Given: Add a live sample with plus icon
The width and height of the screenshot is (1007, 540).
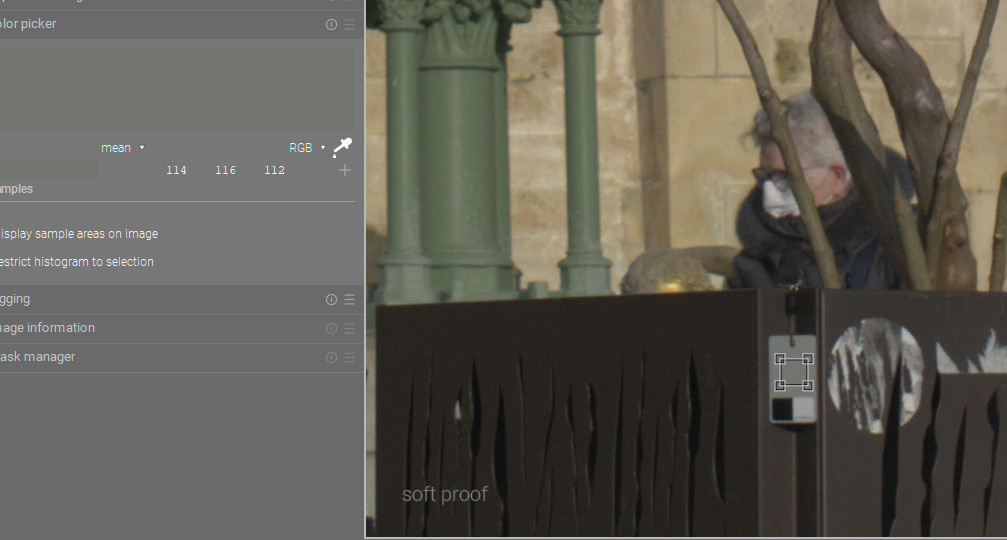Looking at the screenshot, I should (345, 170).
